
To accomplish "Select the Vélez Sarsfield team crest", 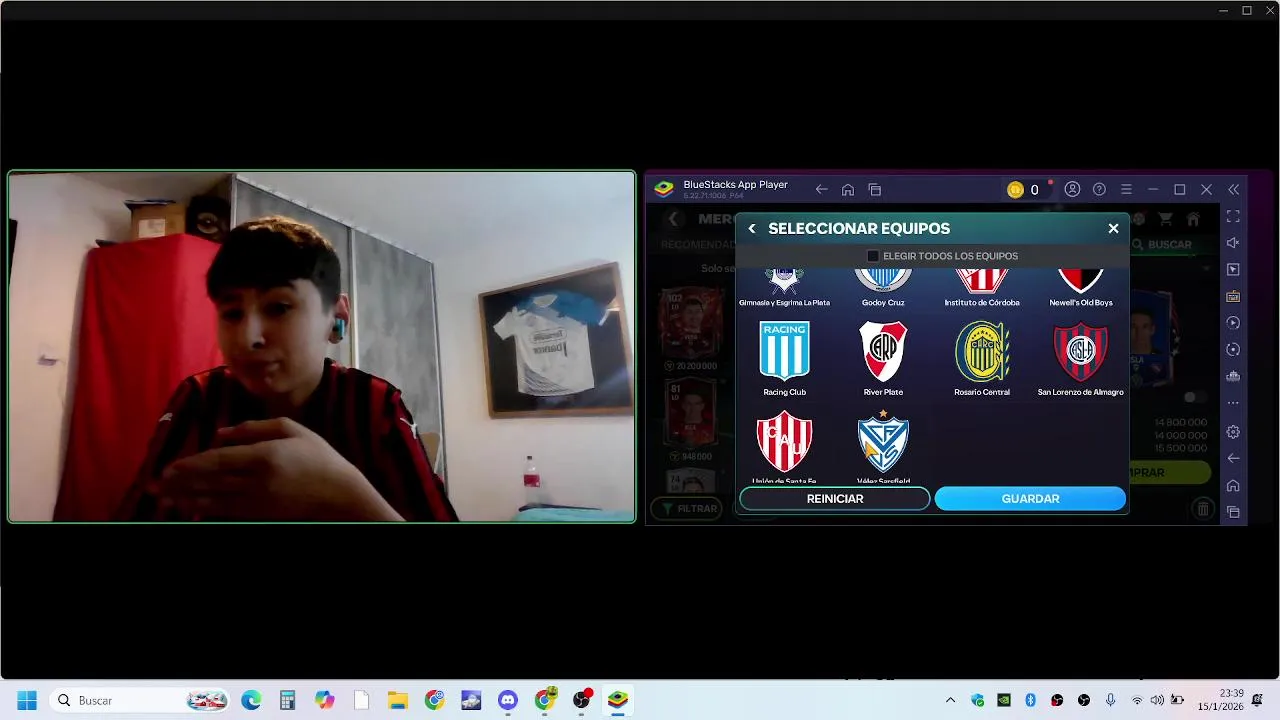I will click(883, 441).
